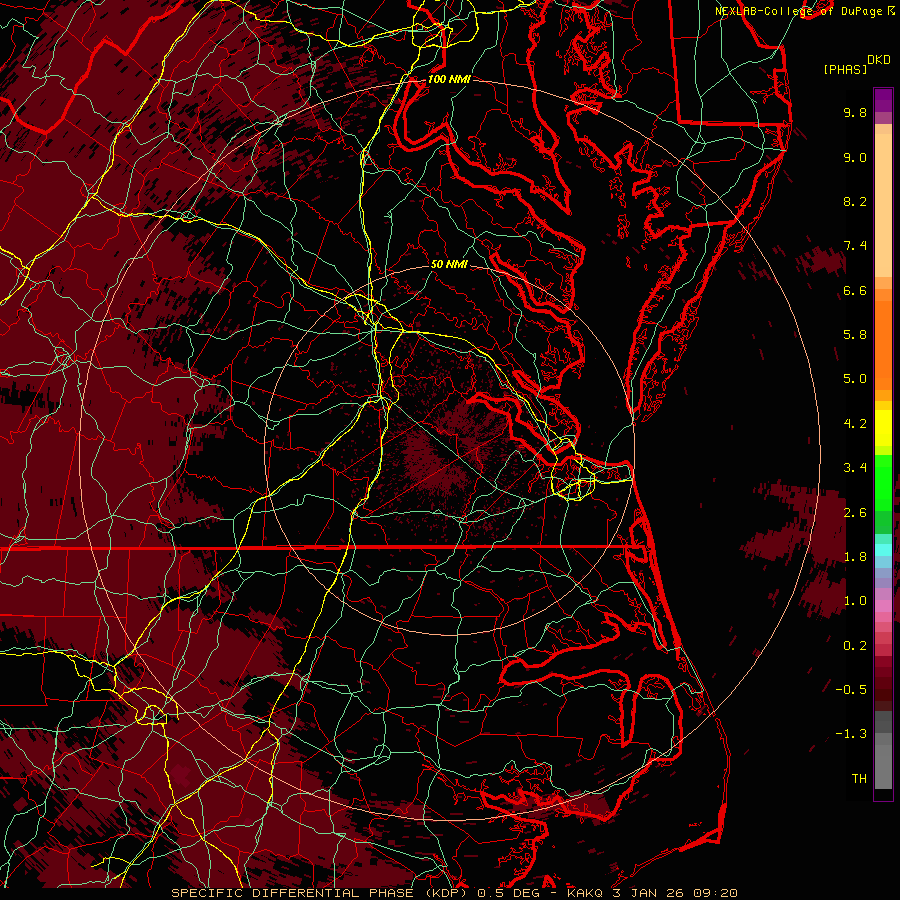Click the [PHAS] units label
The height and width of the screenshot is (900, 900).
click(845, 69)
